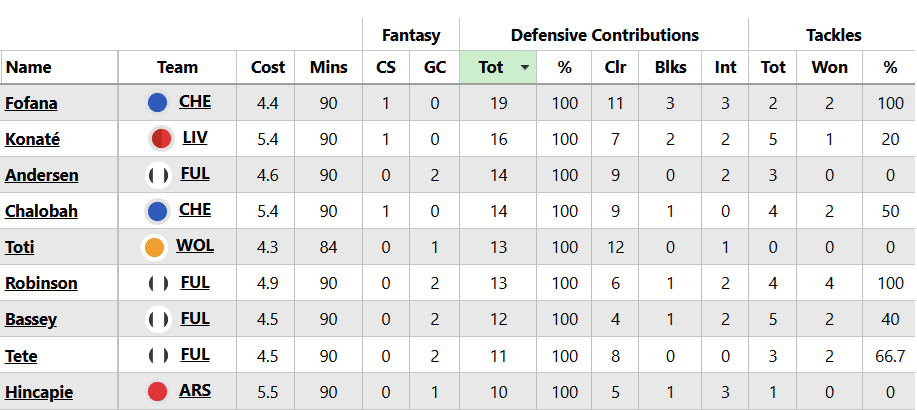
Task: Open Fofana player link
Action: (30, 103)
